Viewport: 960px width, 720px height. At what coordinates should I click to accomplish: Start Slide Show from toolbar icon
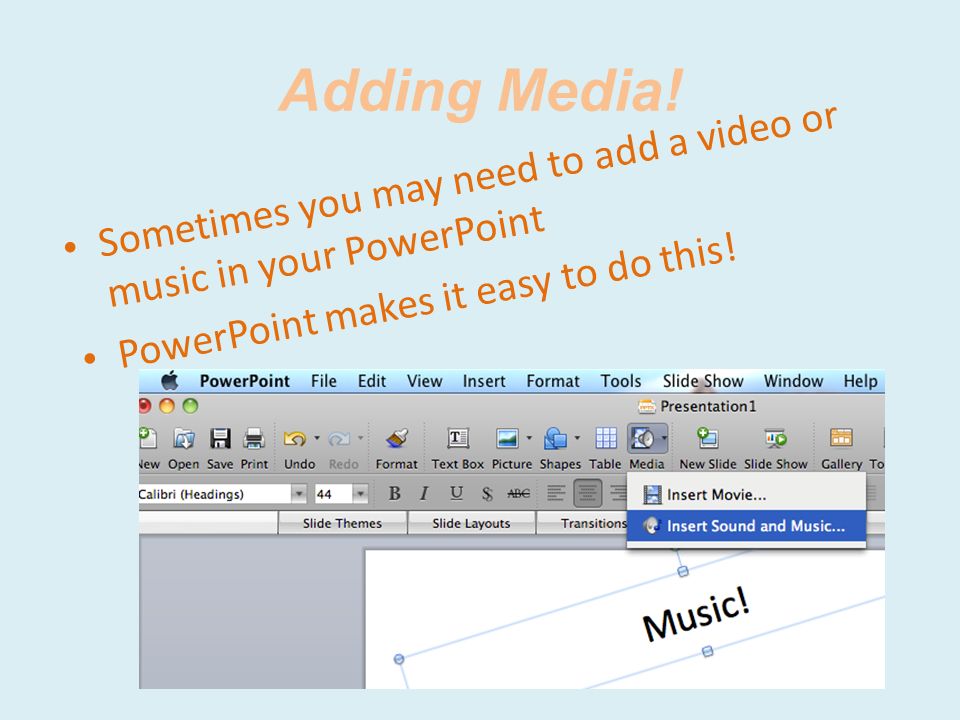click(x=776, y=438)
